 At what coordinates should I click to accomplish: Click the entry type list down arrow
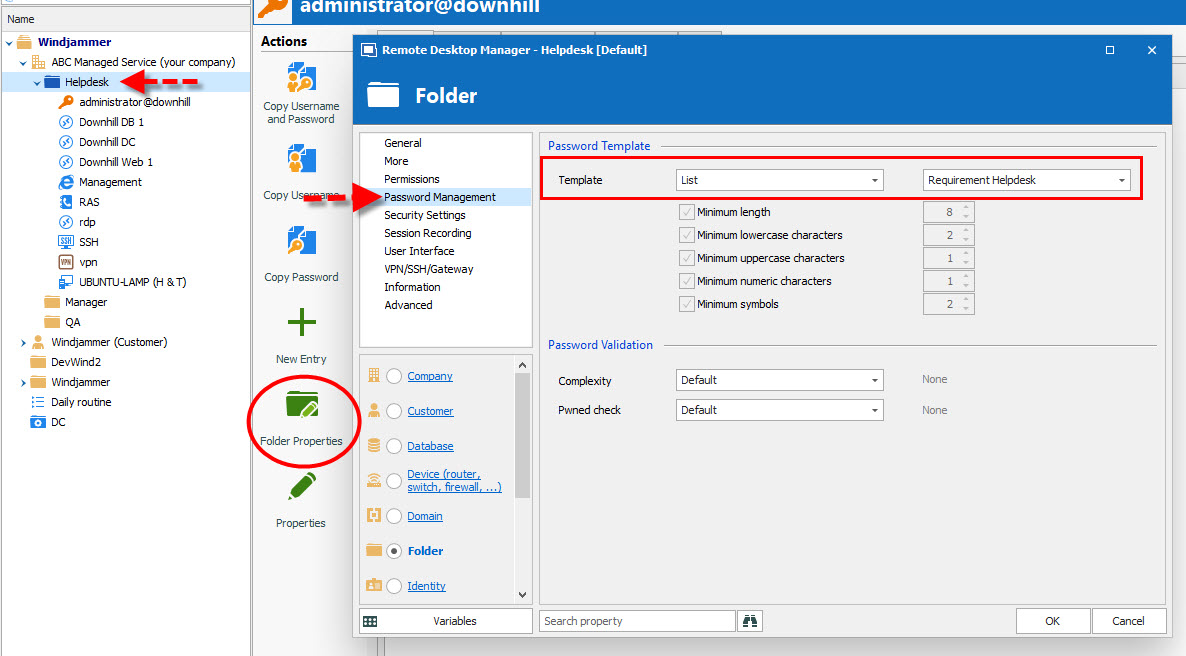coord(522,595)
